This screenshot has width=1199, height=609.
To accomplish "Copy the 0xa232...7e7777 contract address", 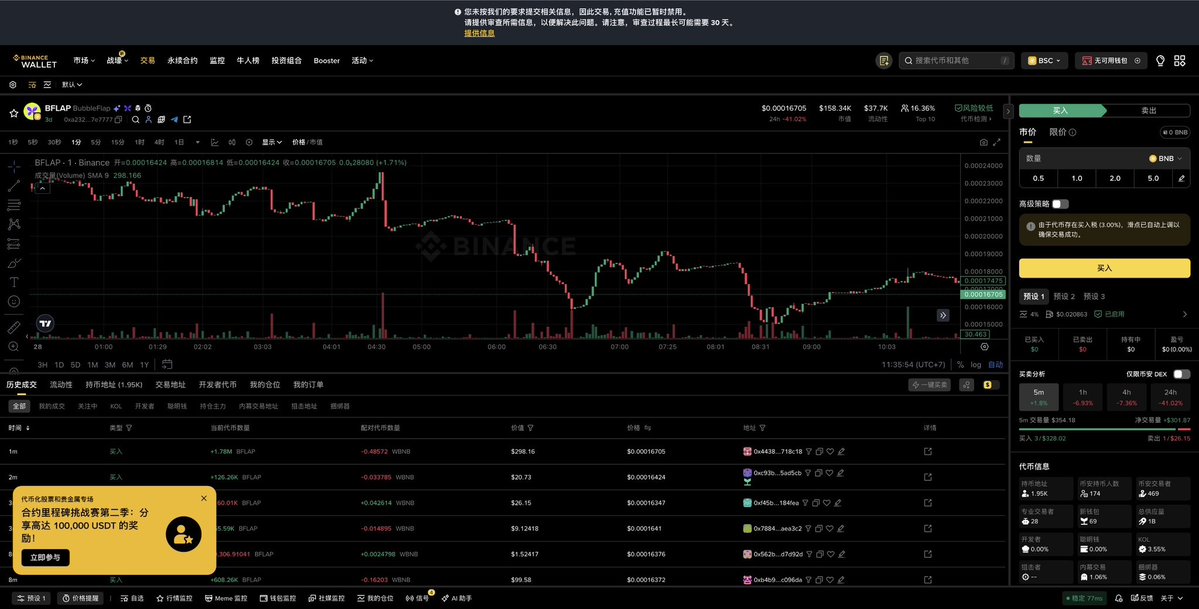I will pos(119,120).
